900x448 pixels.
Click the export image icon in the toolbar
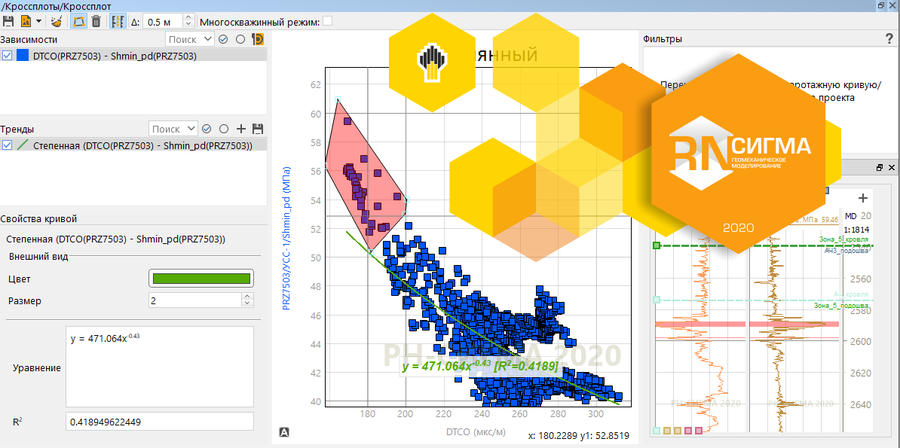[24, 21]
